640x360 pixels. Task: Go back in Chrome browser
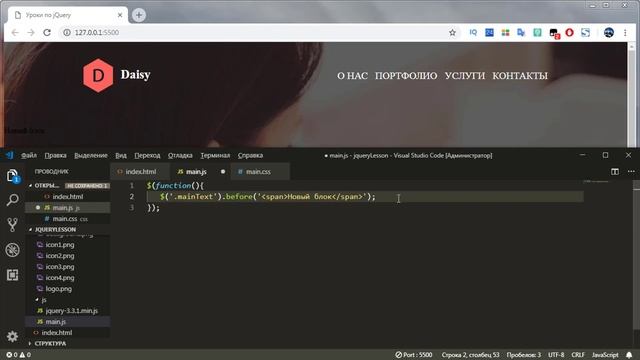click(15, 33)
